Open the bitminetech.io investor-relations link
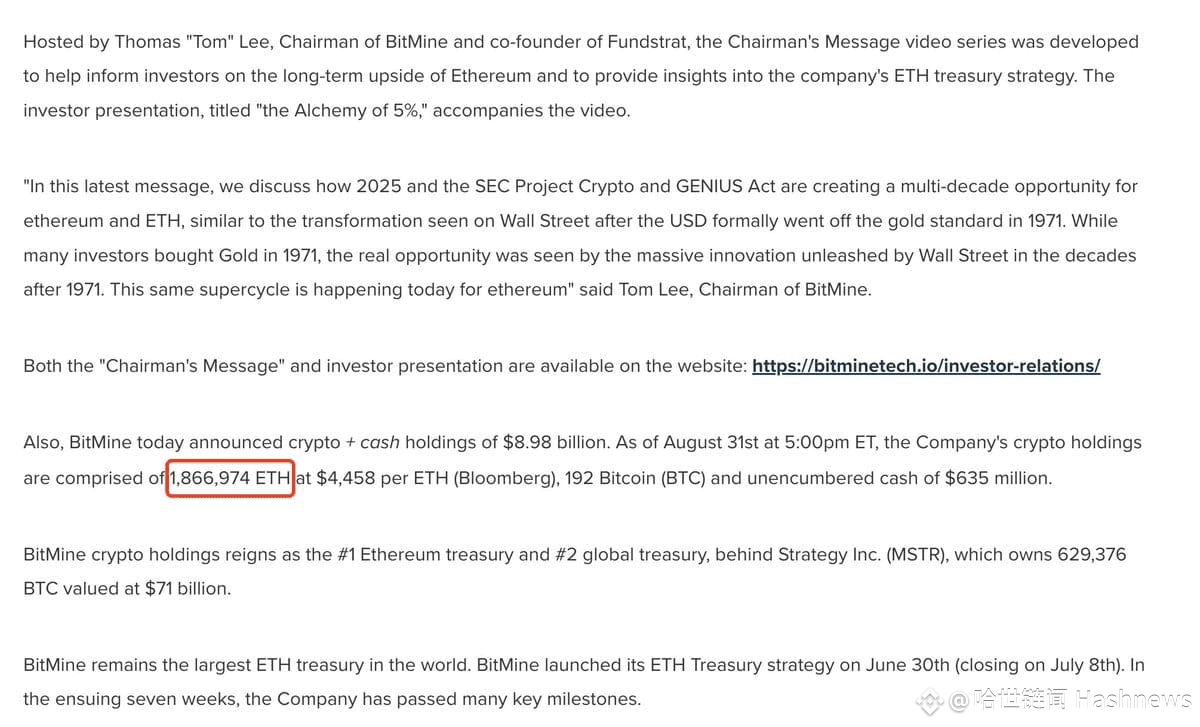The height and width of the screenshot is (727, 1200). (926, 366)
